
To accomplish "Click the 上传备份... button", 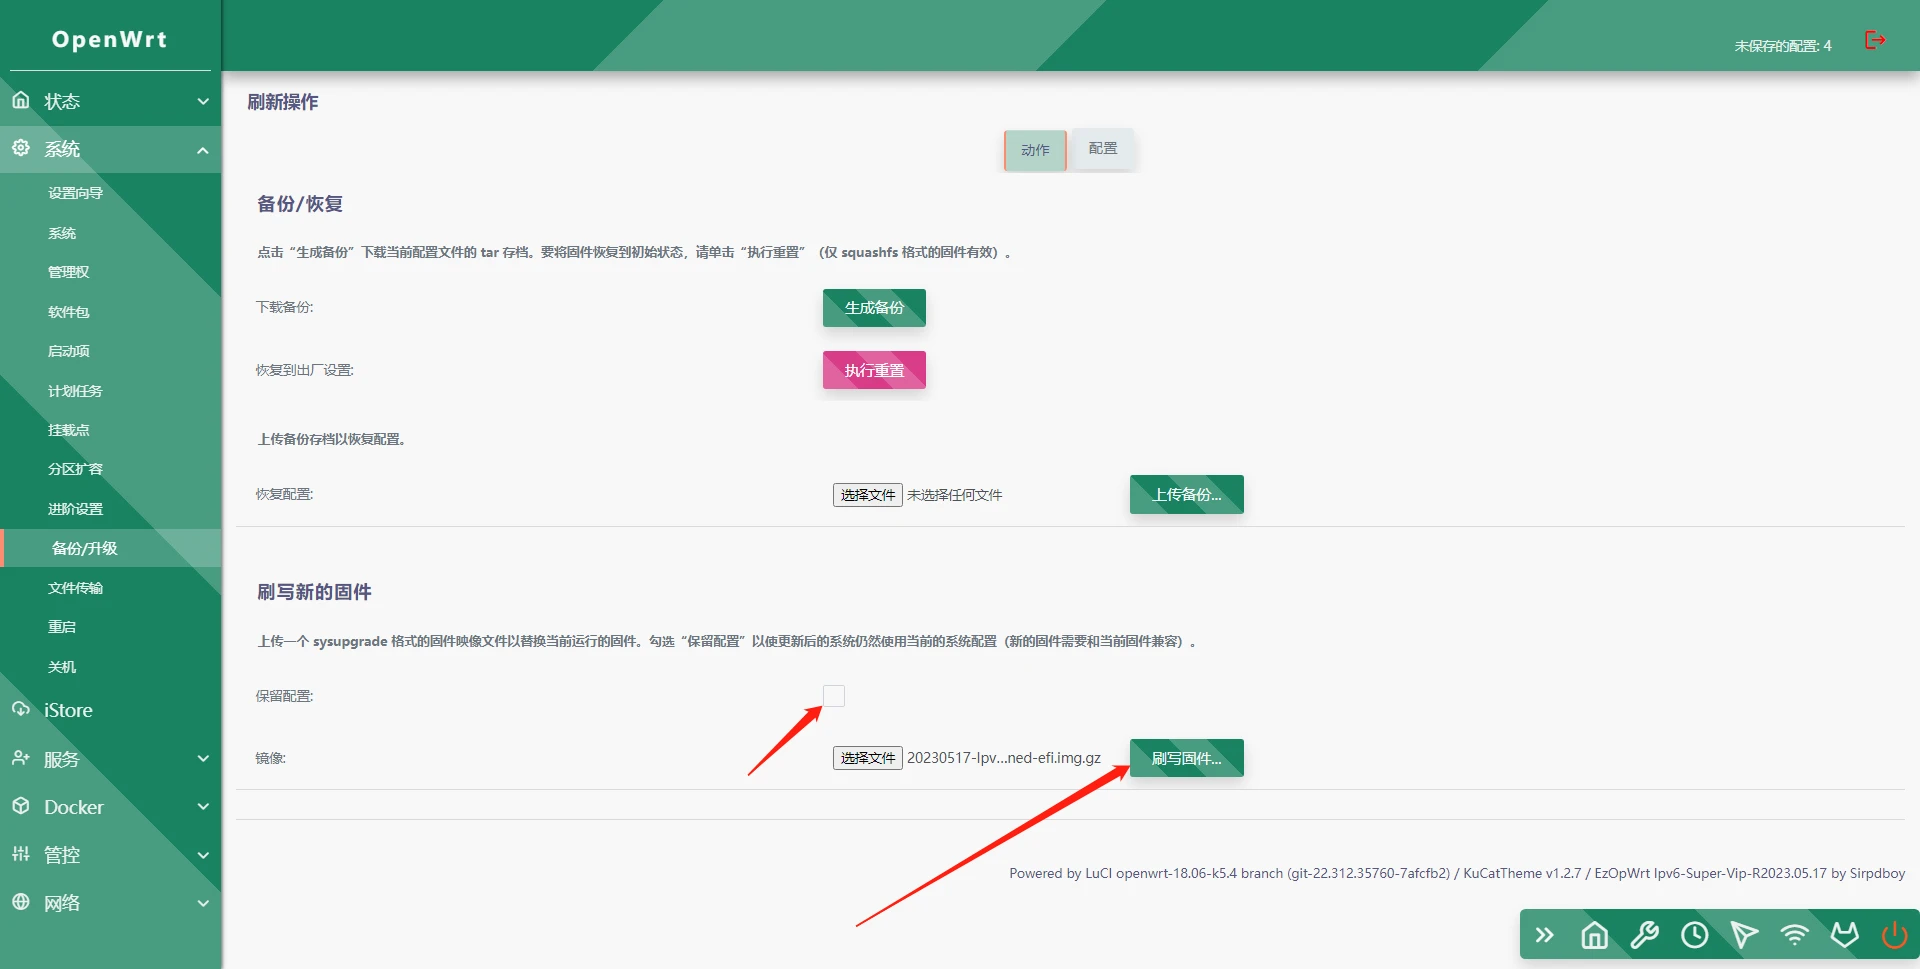I will coord(1187,494).
